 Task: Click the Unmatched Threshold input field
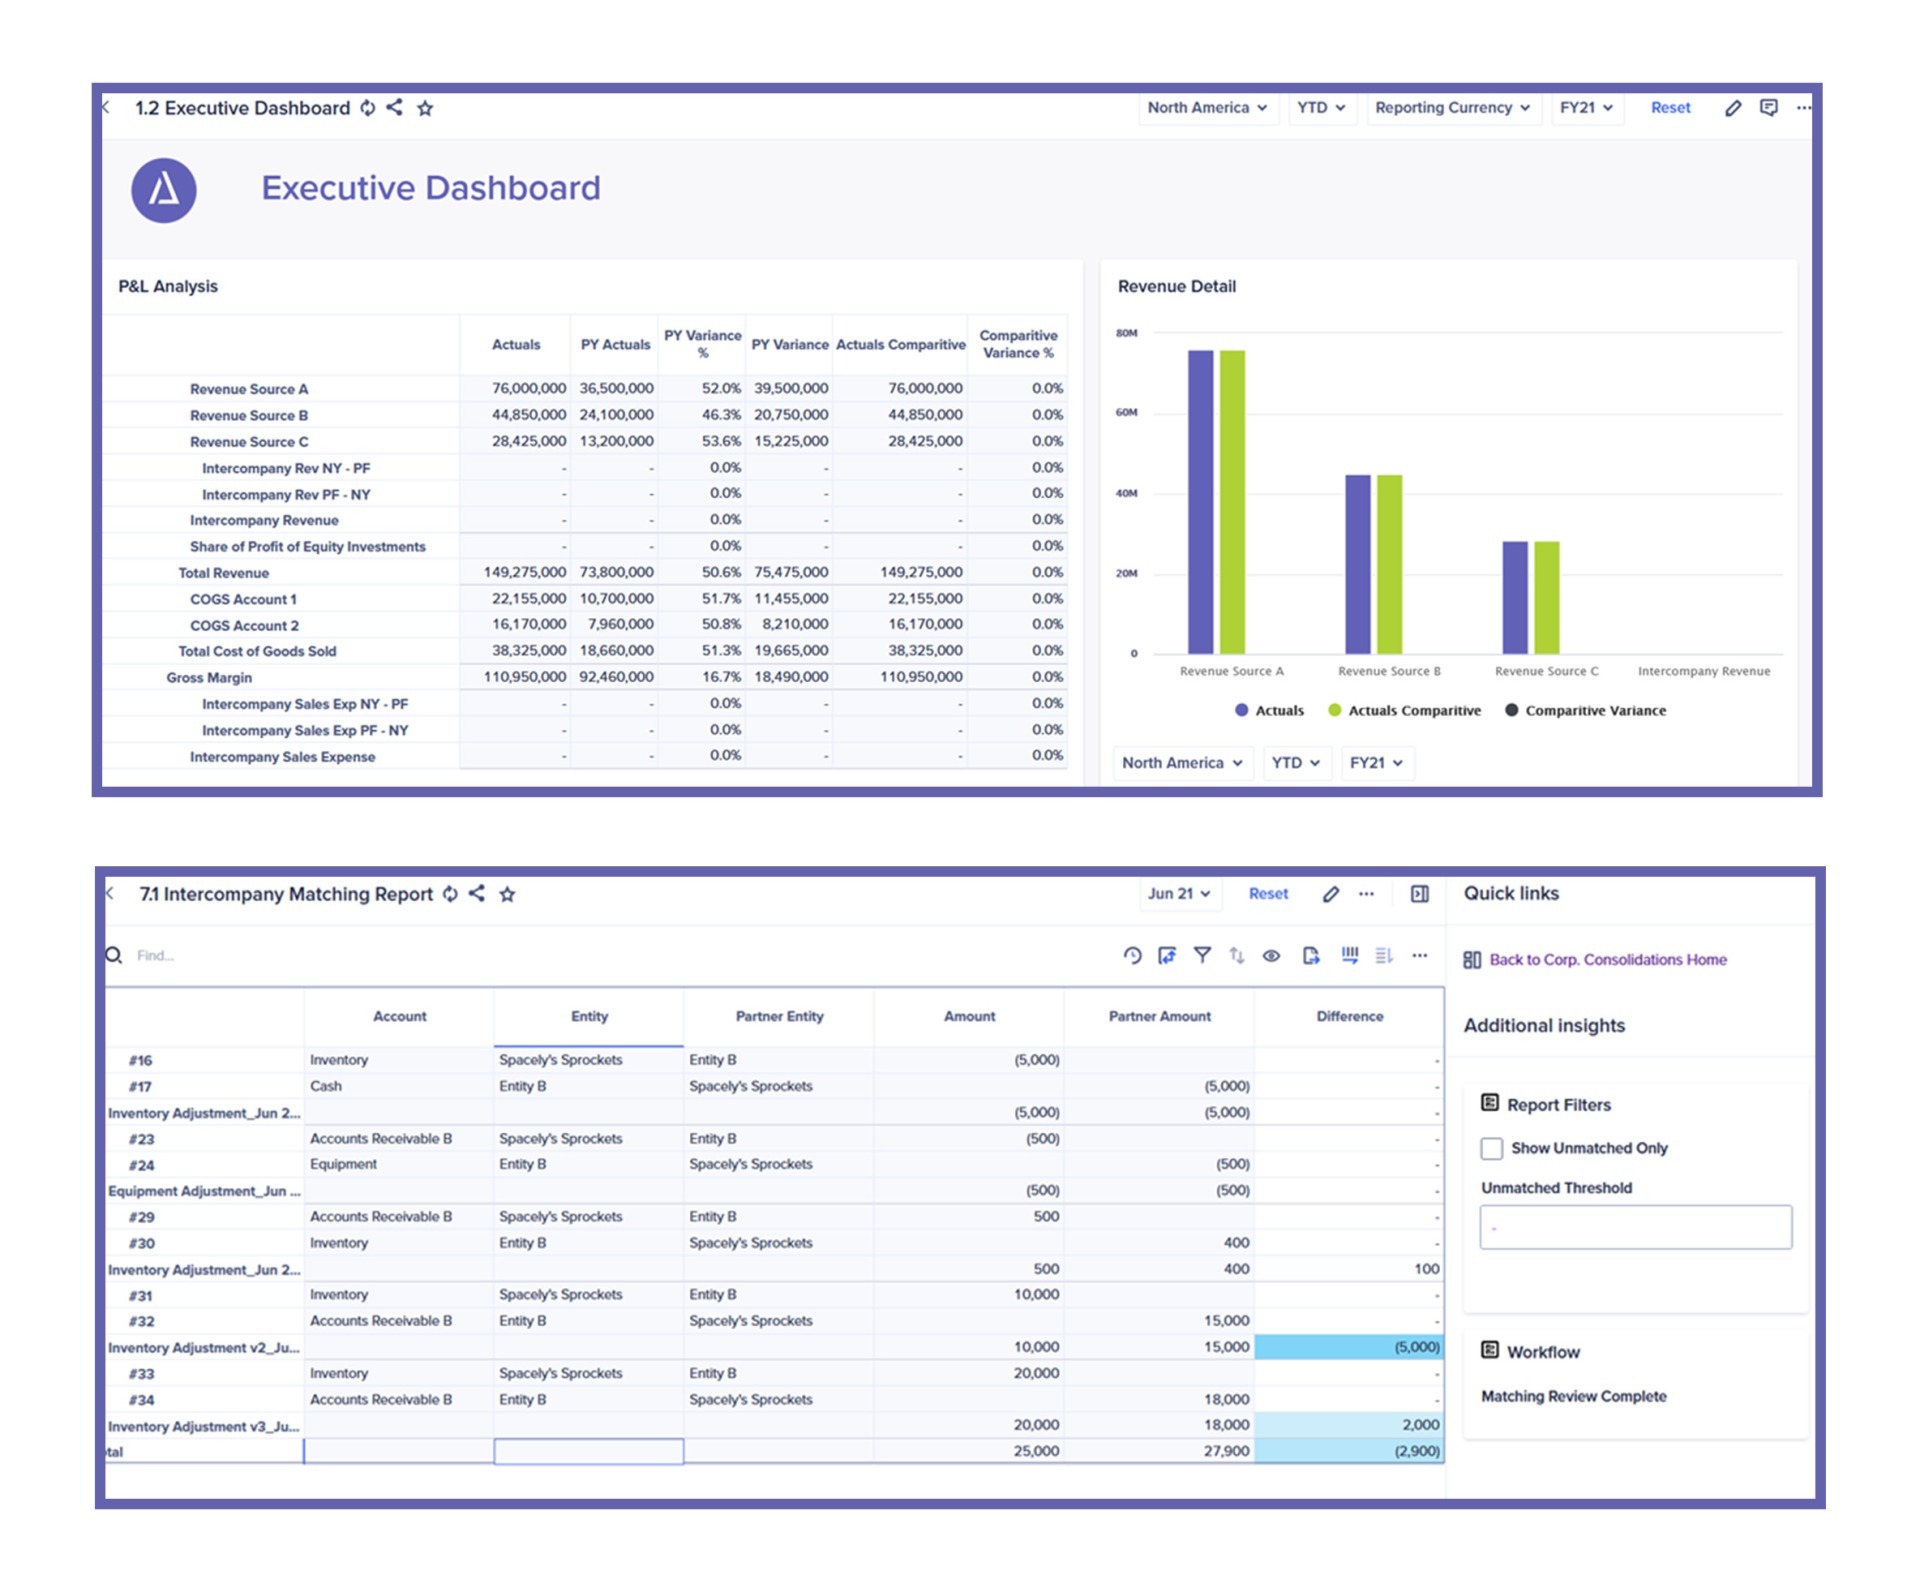tap(1635, 1227)
